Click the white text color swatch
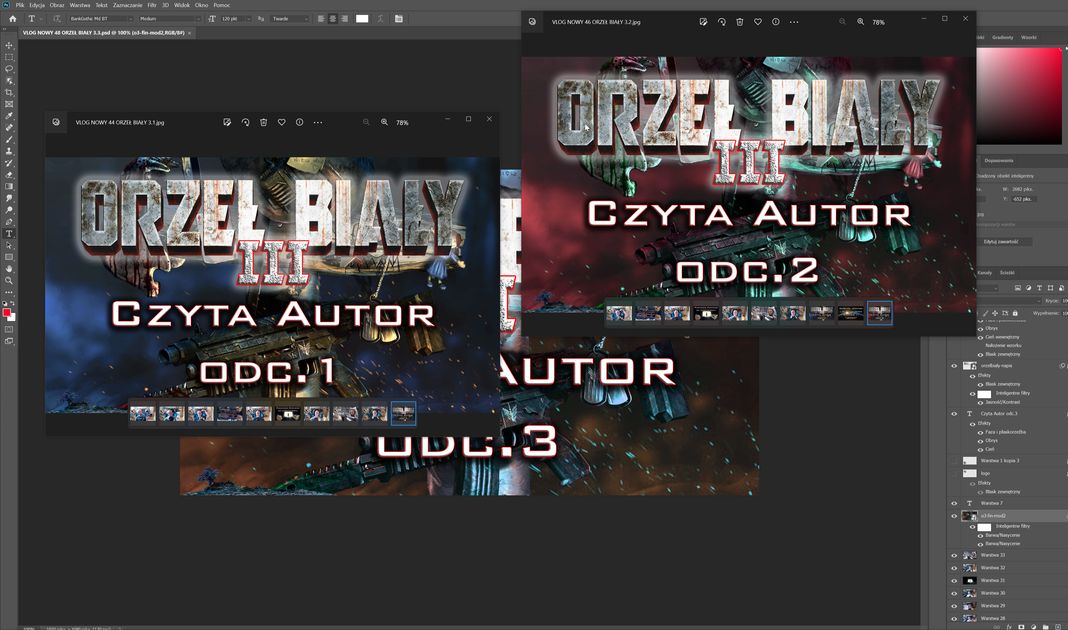This screenshot has height=630, width=1068. [x=362, y=18]
